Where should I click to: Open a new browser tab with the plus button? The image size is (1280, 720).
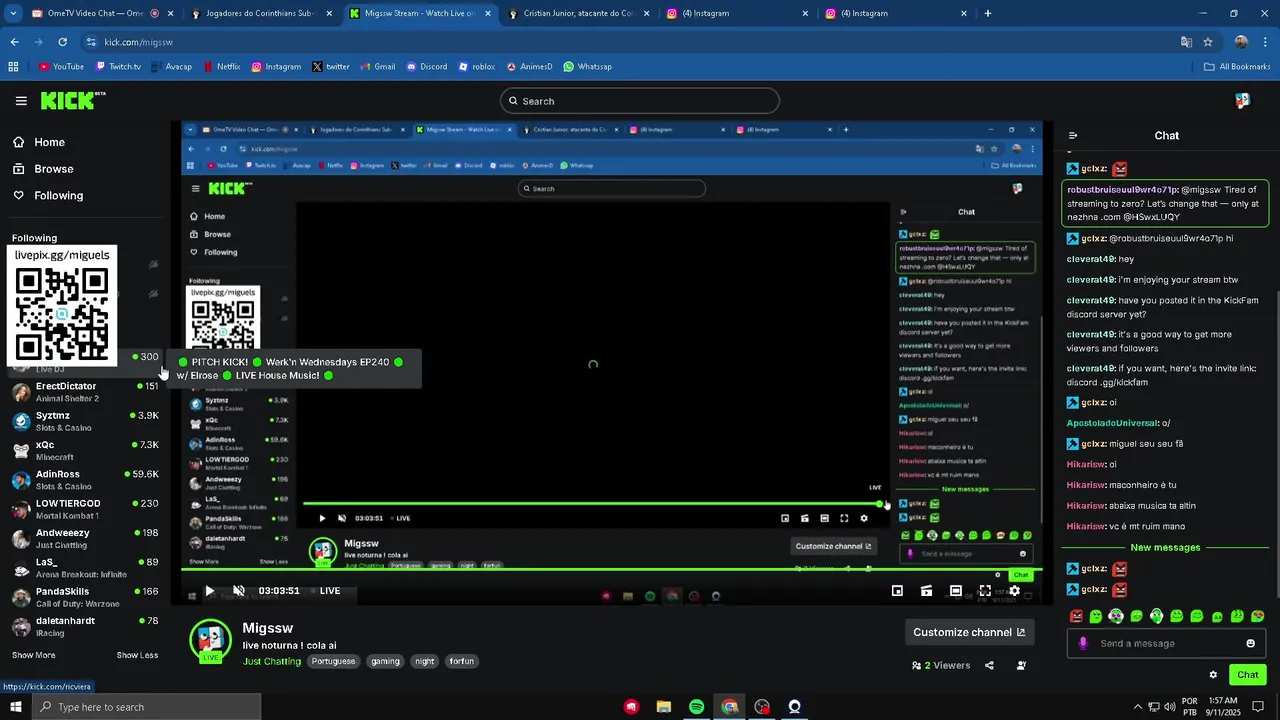pos(988,14)
